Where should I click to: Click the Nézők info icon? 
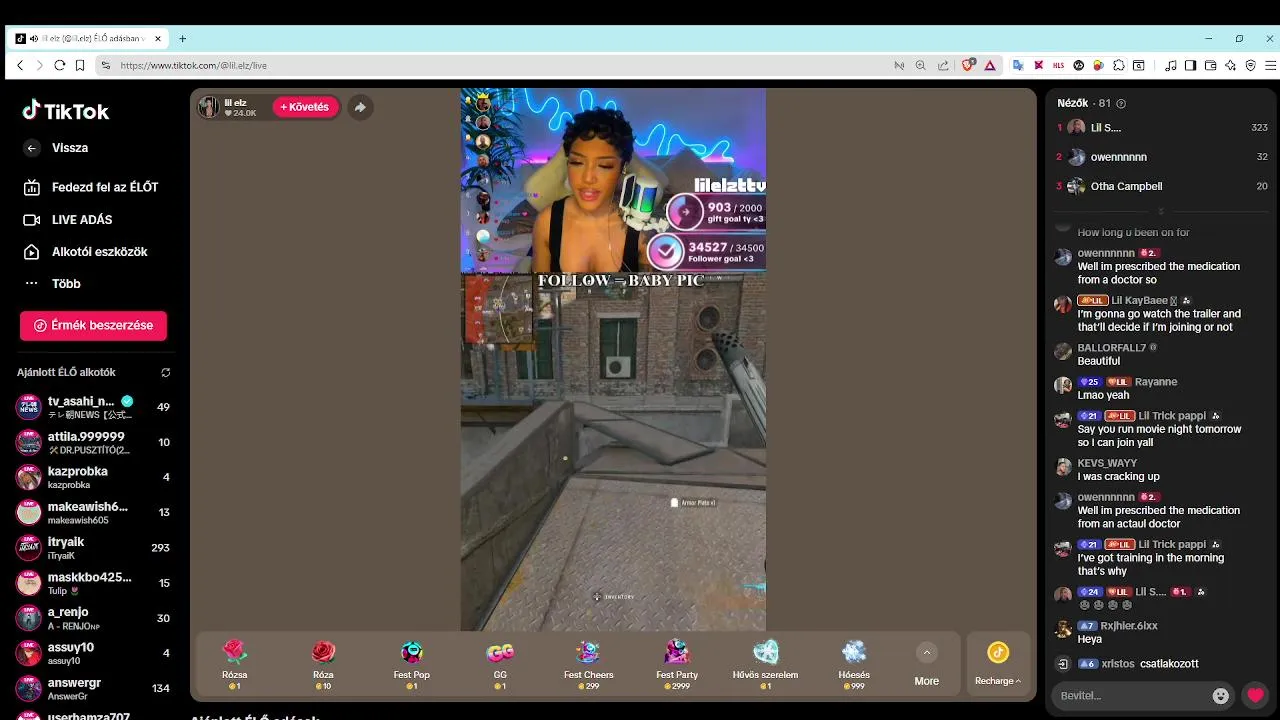point(1121,104)
